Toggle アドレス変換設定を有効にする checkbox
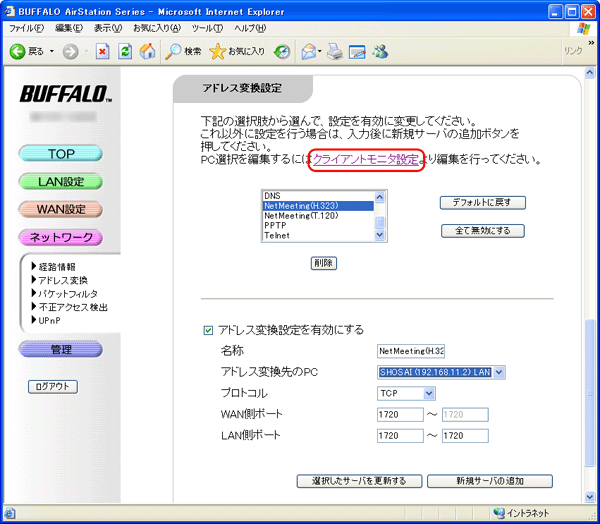Screen dimensions: 600x524 point(208,330)
